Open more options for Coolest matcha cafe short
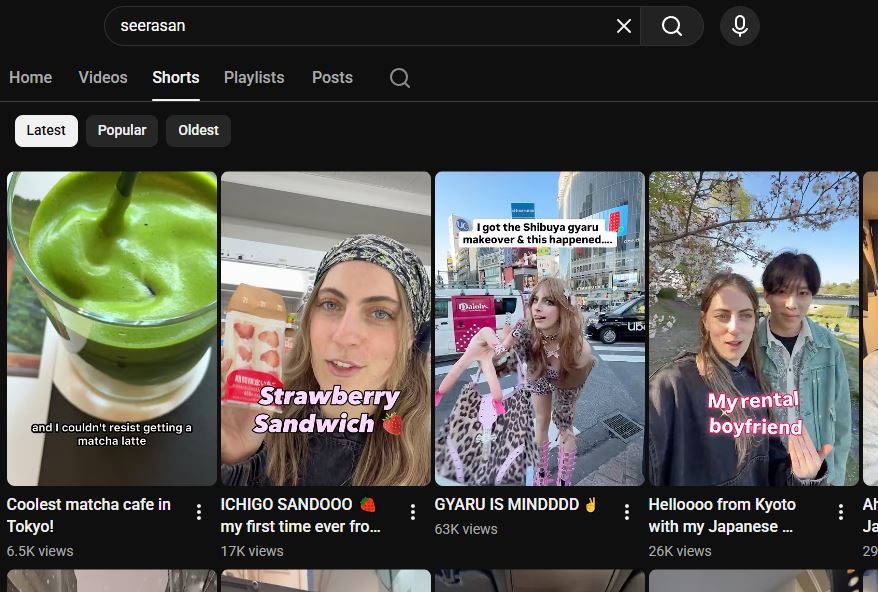Viewport: 878px width, 592px height. (x=199, y=512)
